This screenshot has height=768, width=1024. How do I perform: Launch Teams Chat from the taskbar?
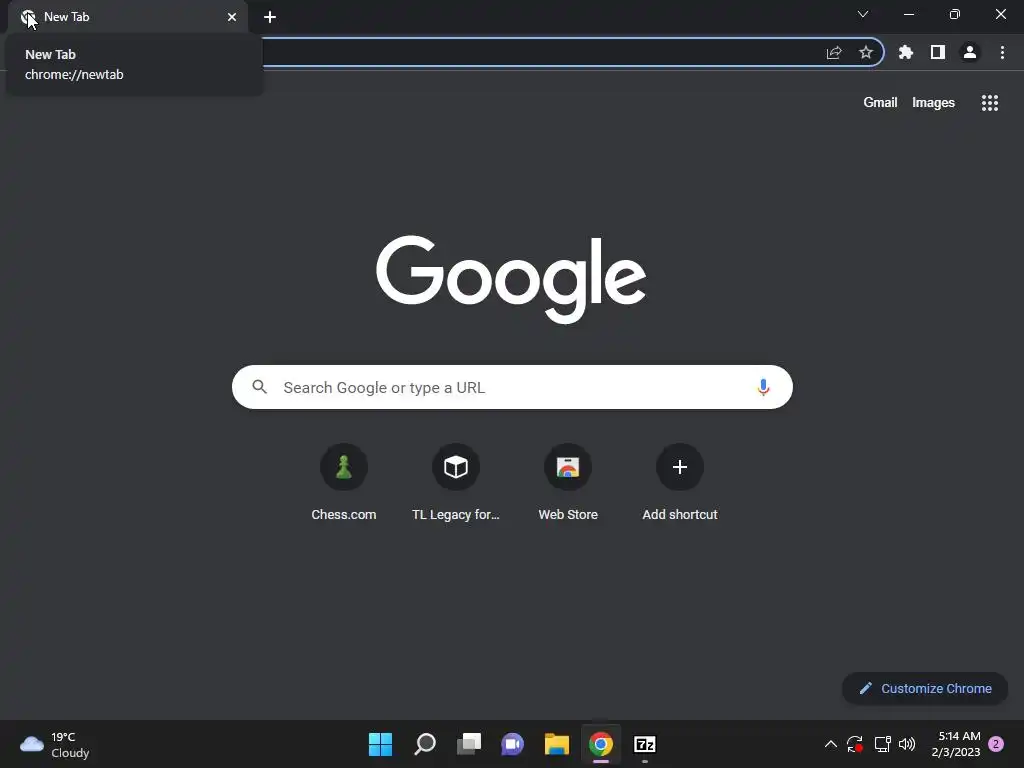pyautogui.click(x=513, y=744)
